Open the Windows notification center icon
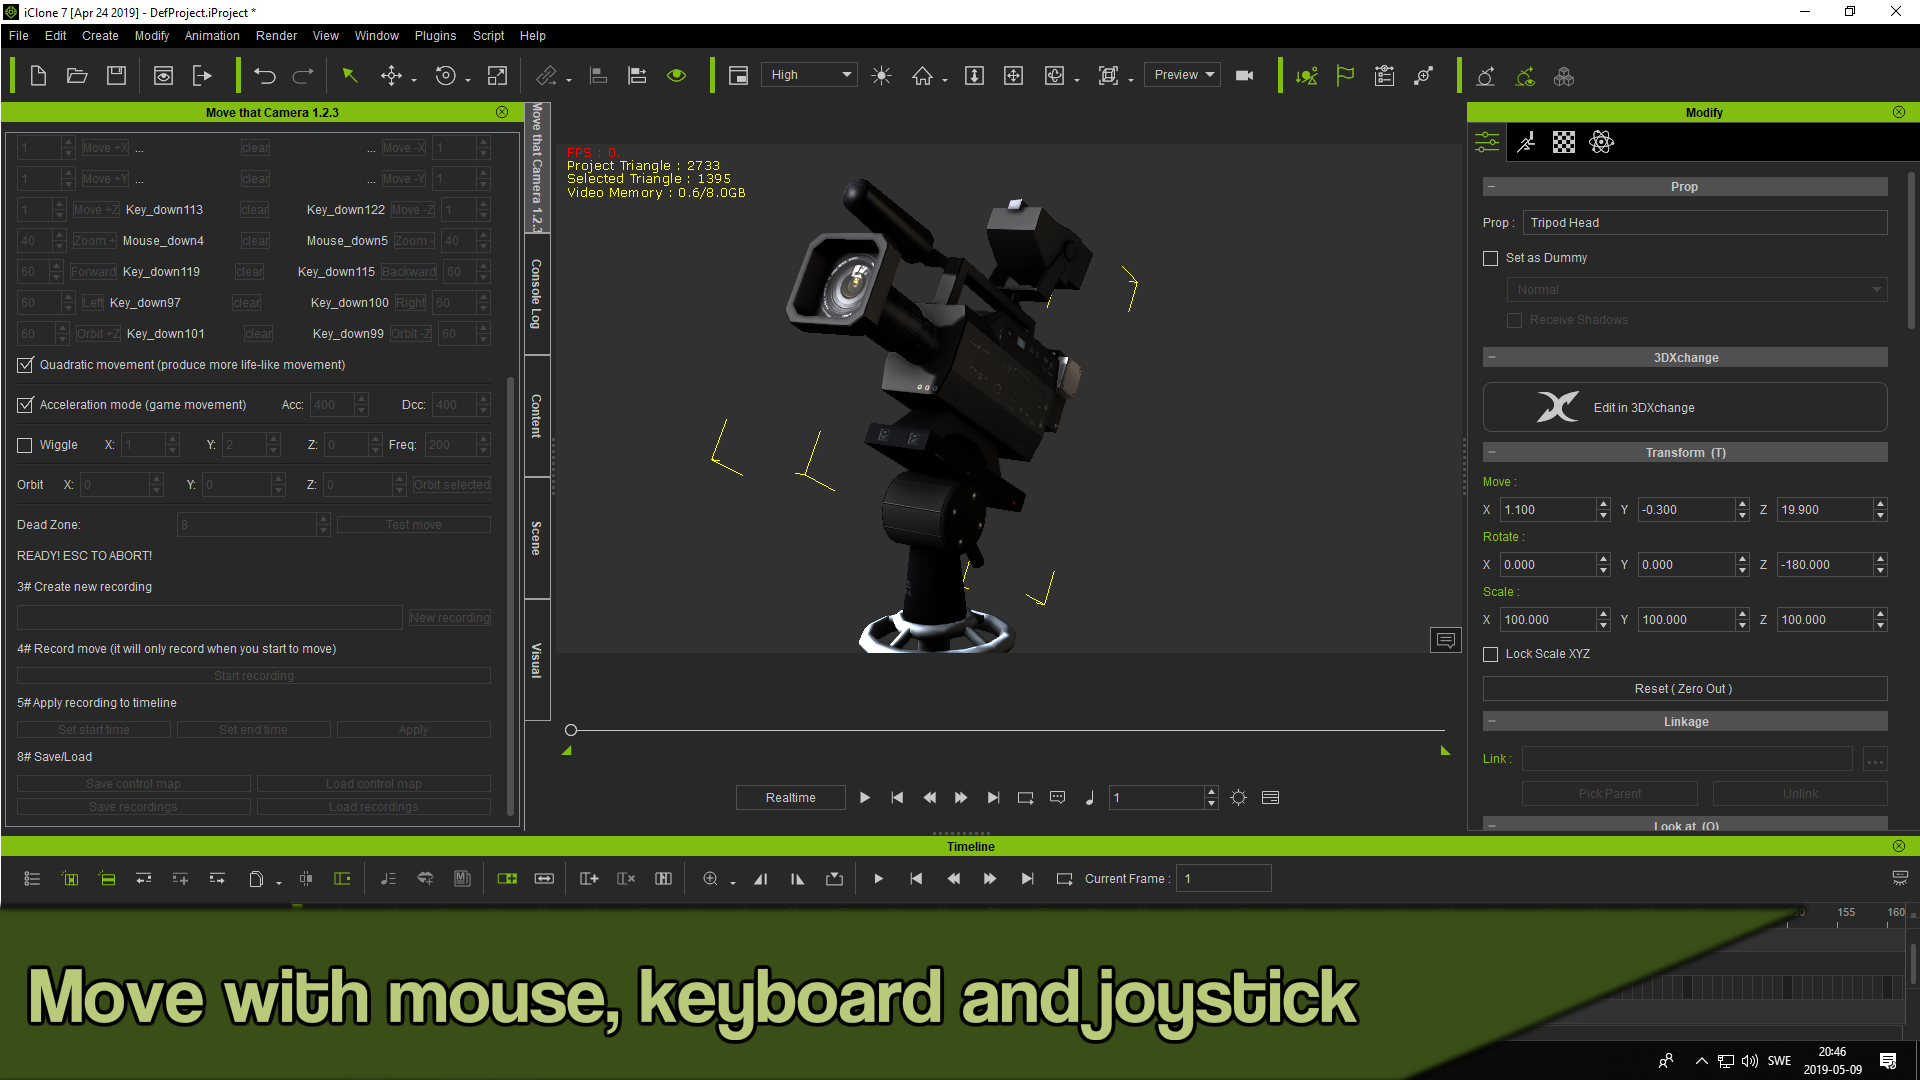Screen dimensions: 1920x1080 click(1888, 1061)
